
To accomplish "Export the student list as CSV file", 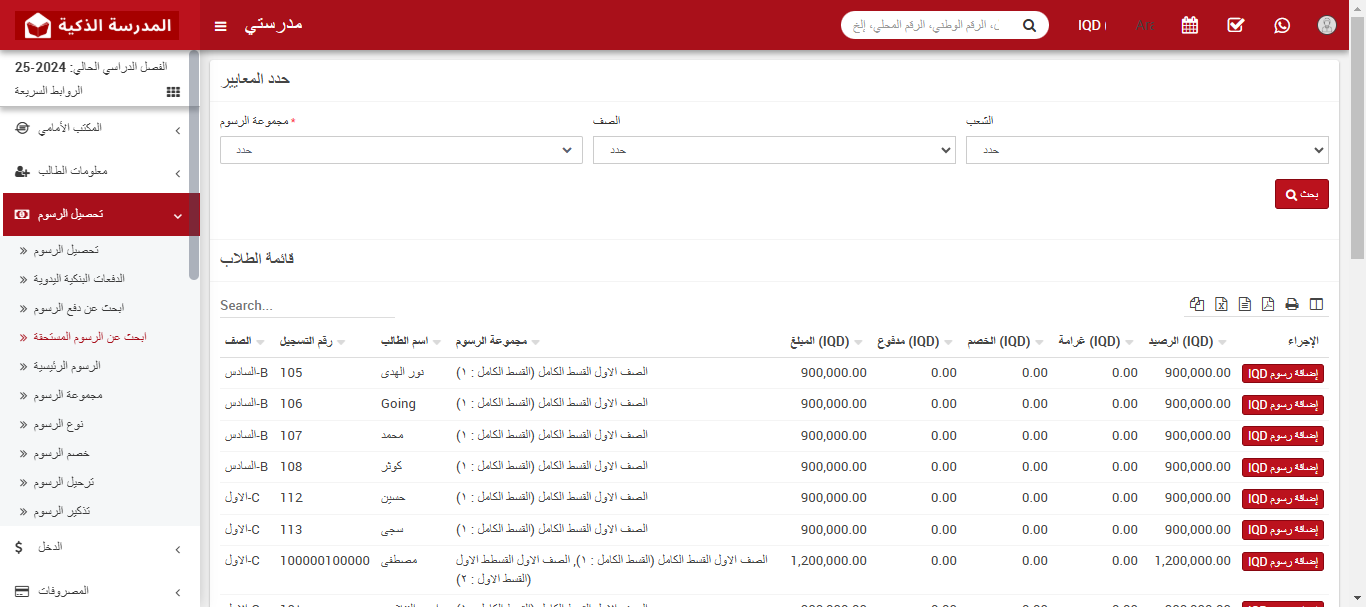I will click(x=1244, y=303).
